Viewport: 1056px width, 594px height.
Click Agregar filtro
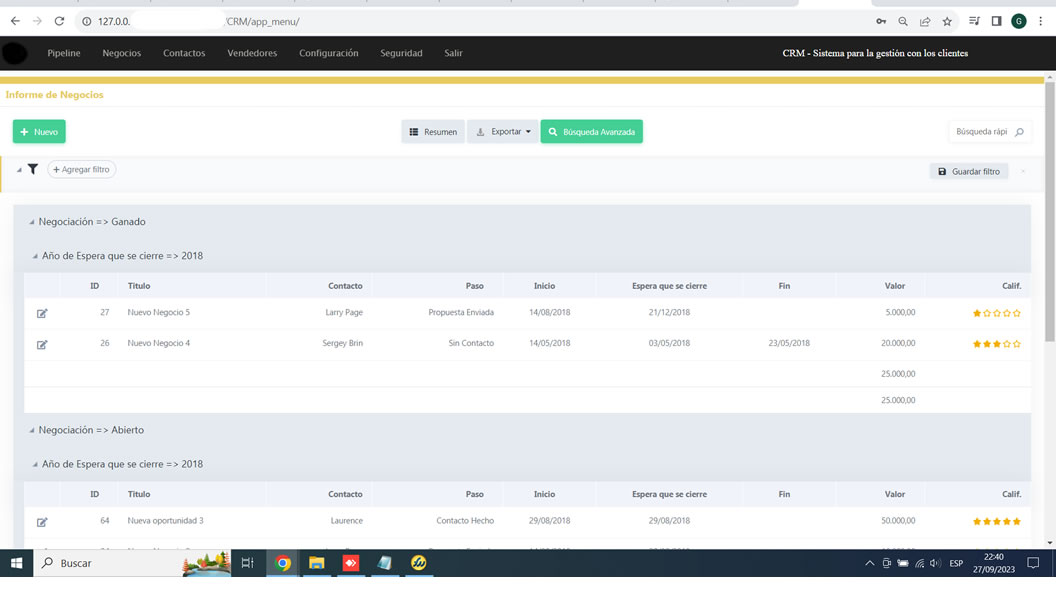pyautogui.click(x=81, y=170)
